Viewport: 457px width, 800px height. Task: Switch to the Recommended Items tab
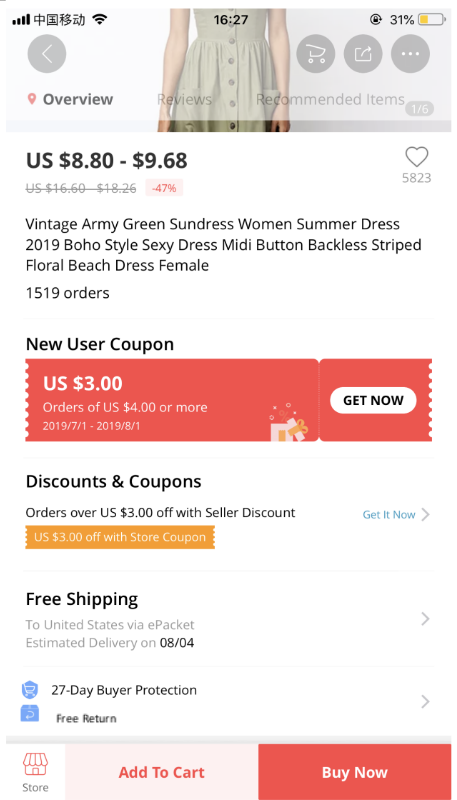(330, 99)
